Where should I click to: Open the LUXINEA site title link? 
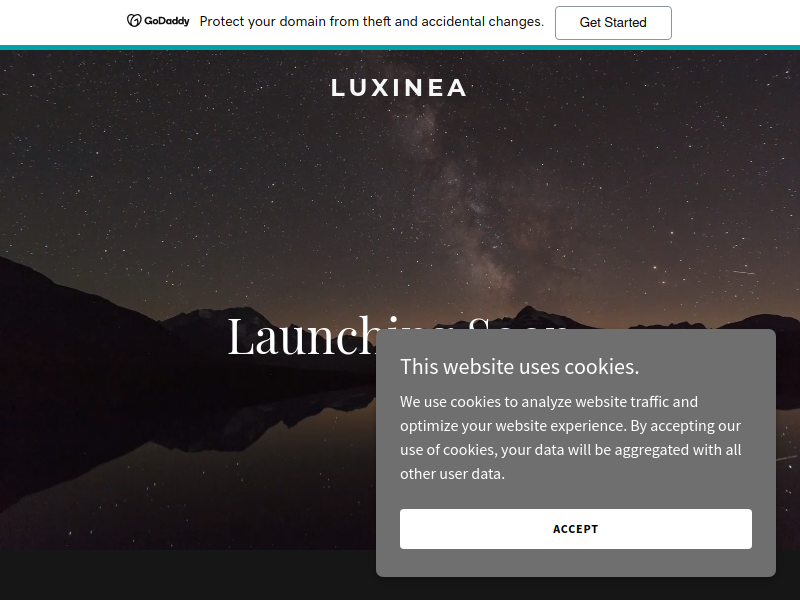click(398, 88)
